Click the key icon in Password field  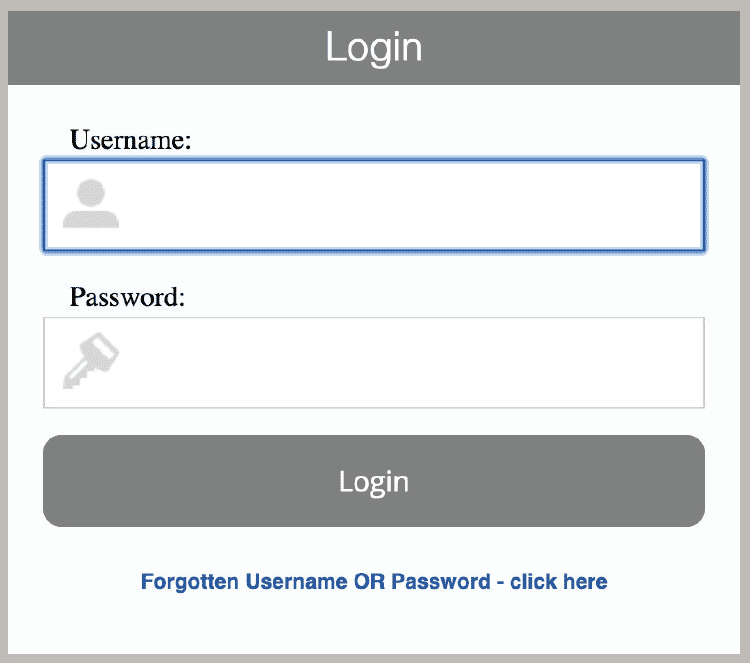[91, 360]
